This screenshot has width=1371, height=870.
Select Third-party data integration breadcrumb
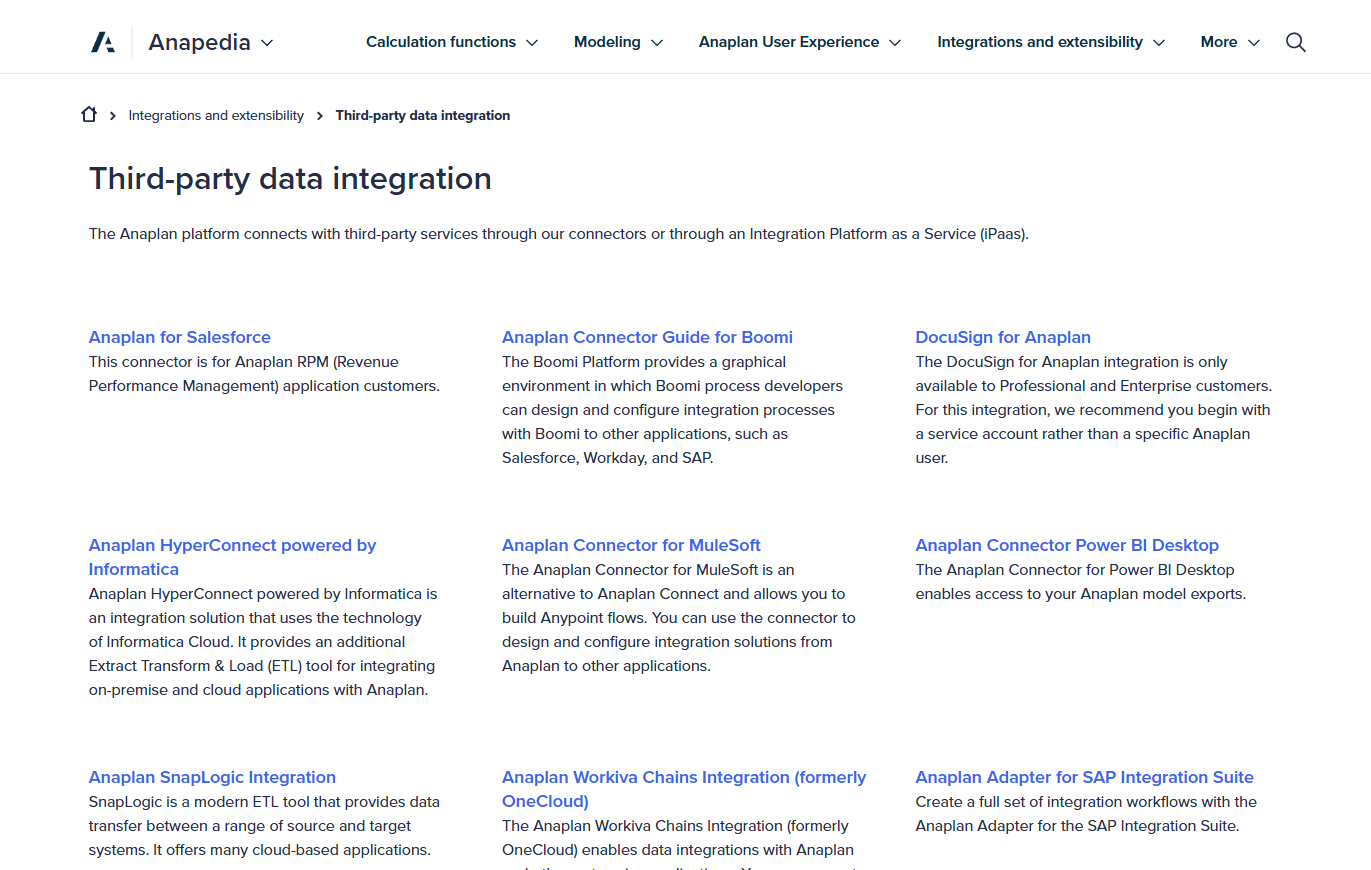point(423,116)
